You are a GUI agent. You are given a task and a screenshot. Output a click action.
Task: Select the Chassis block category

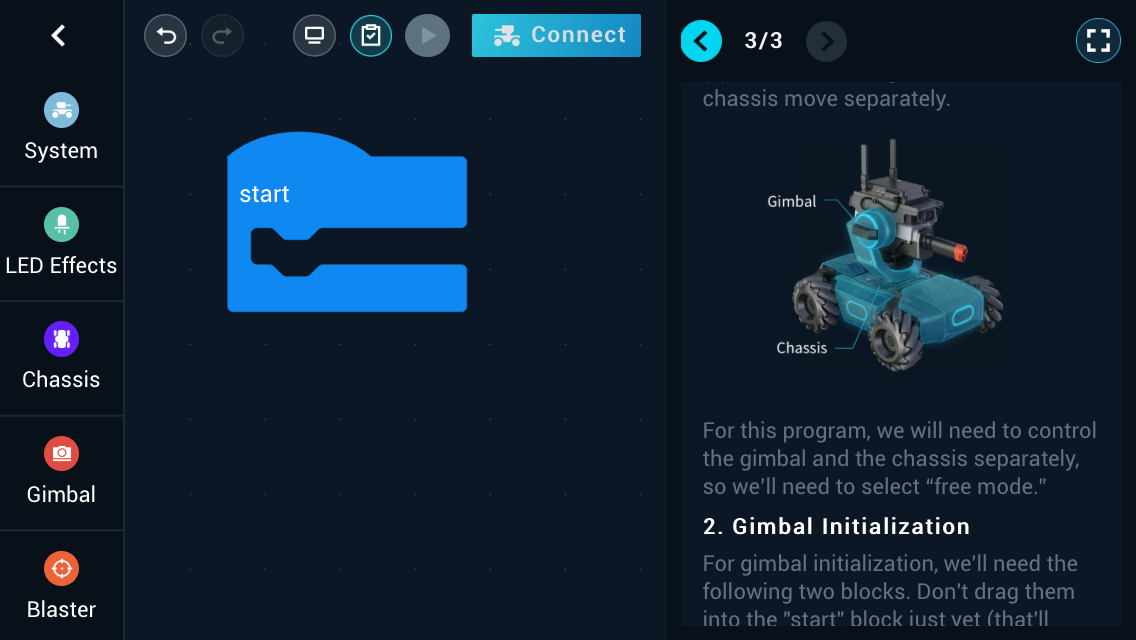(62, 357)
